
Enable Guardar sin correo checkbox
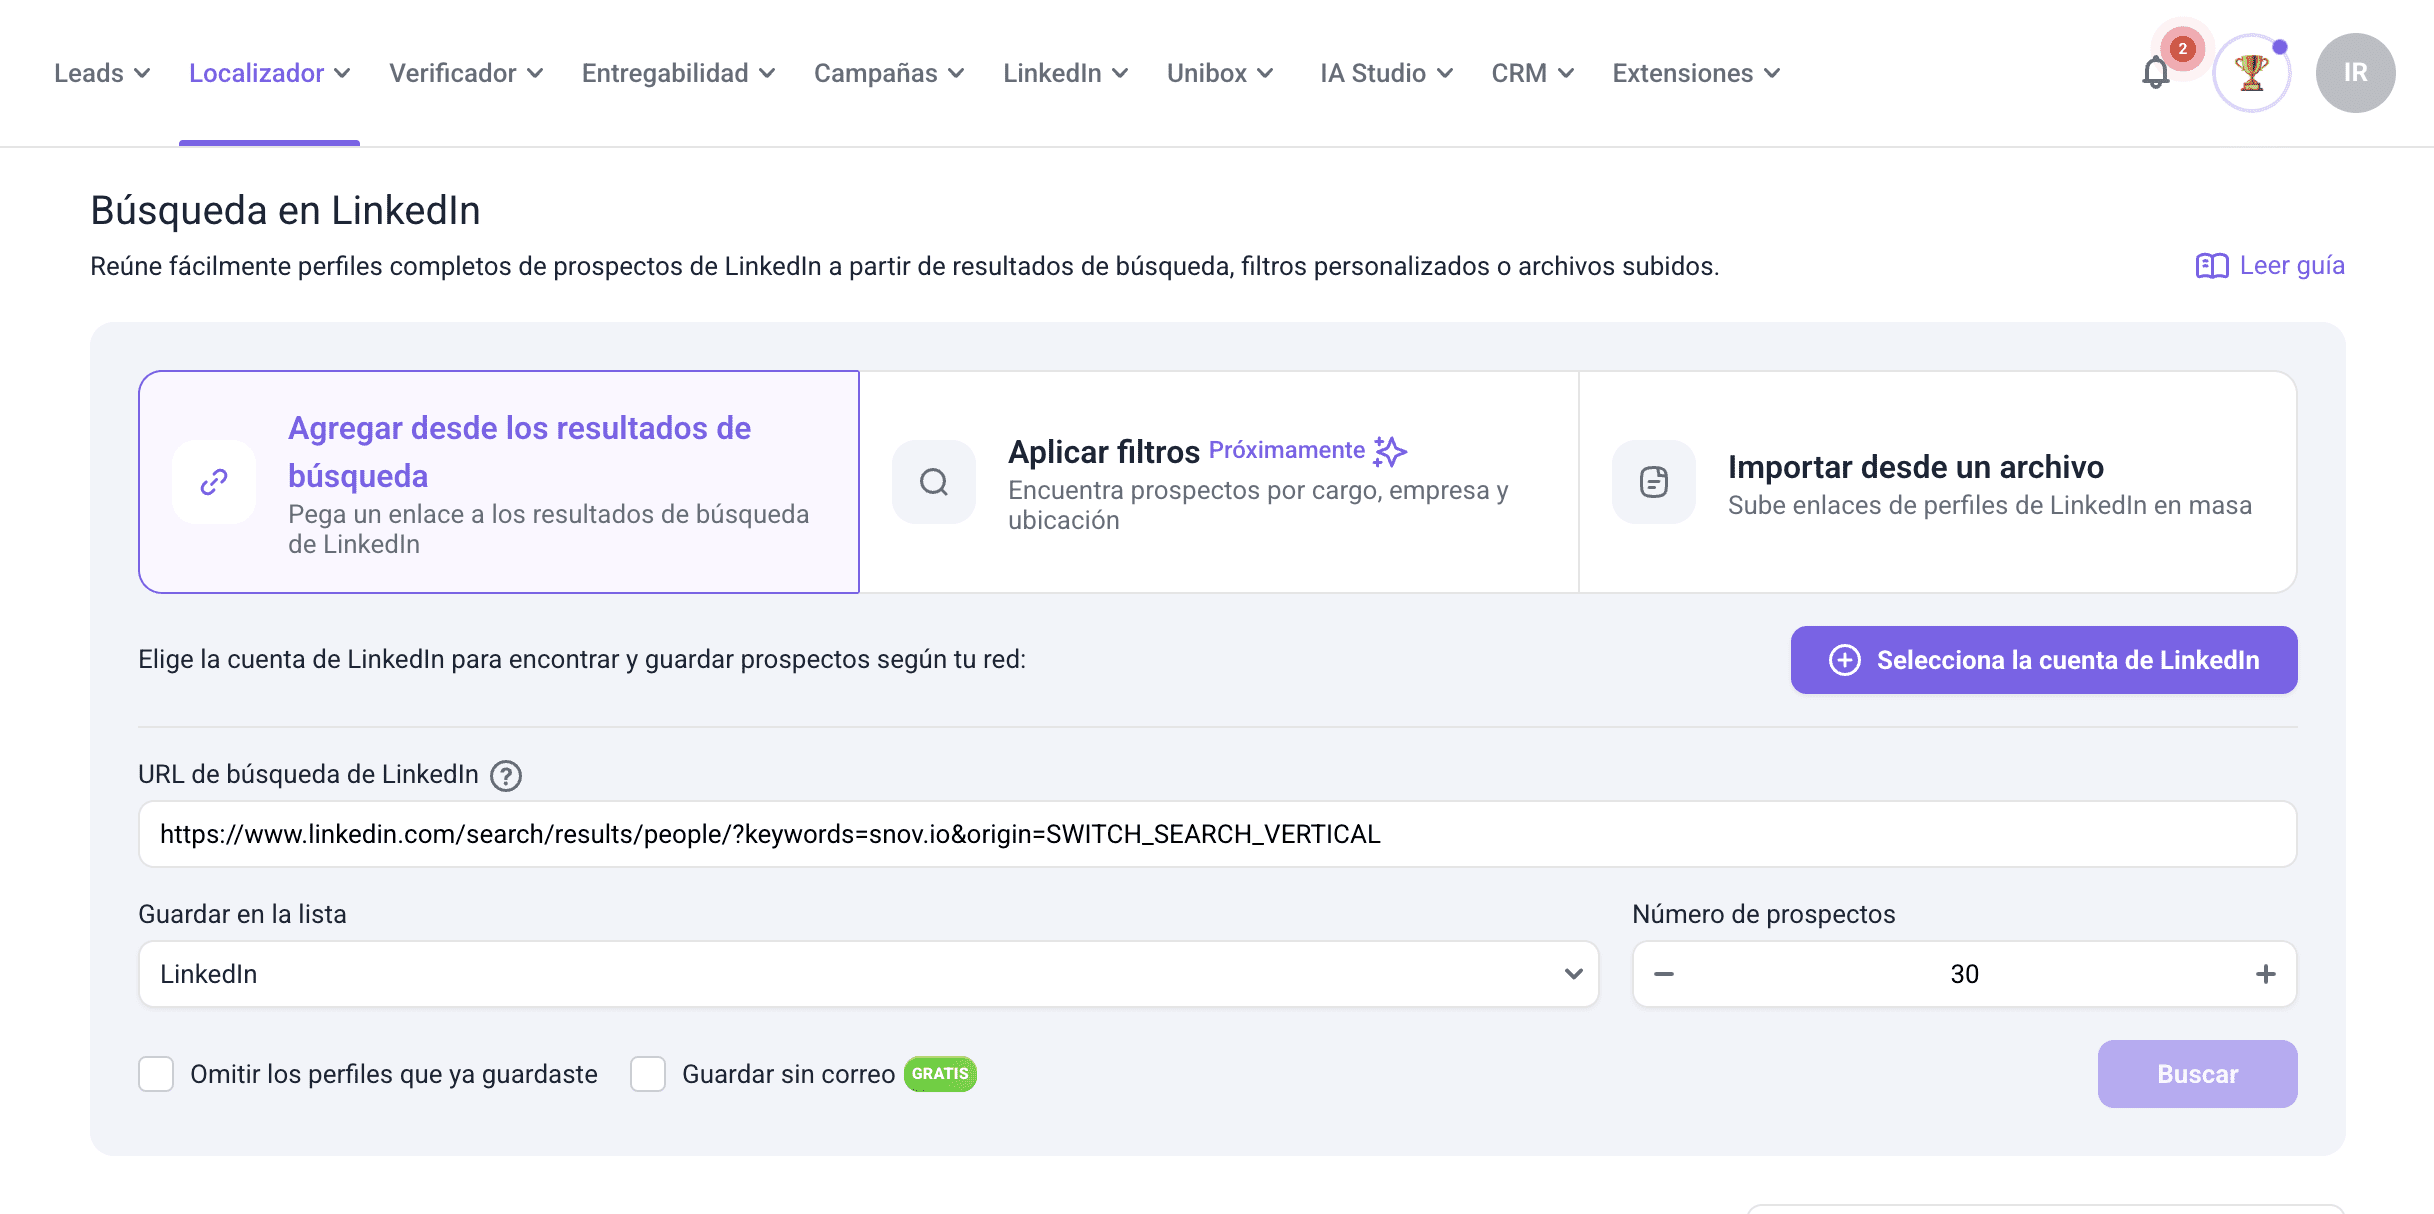(648, 1074)
